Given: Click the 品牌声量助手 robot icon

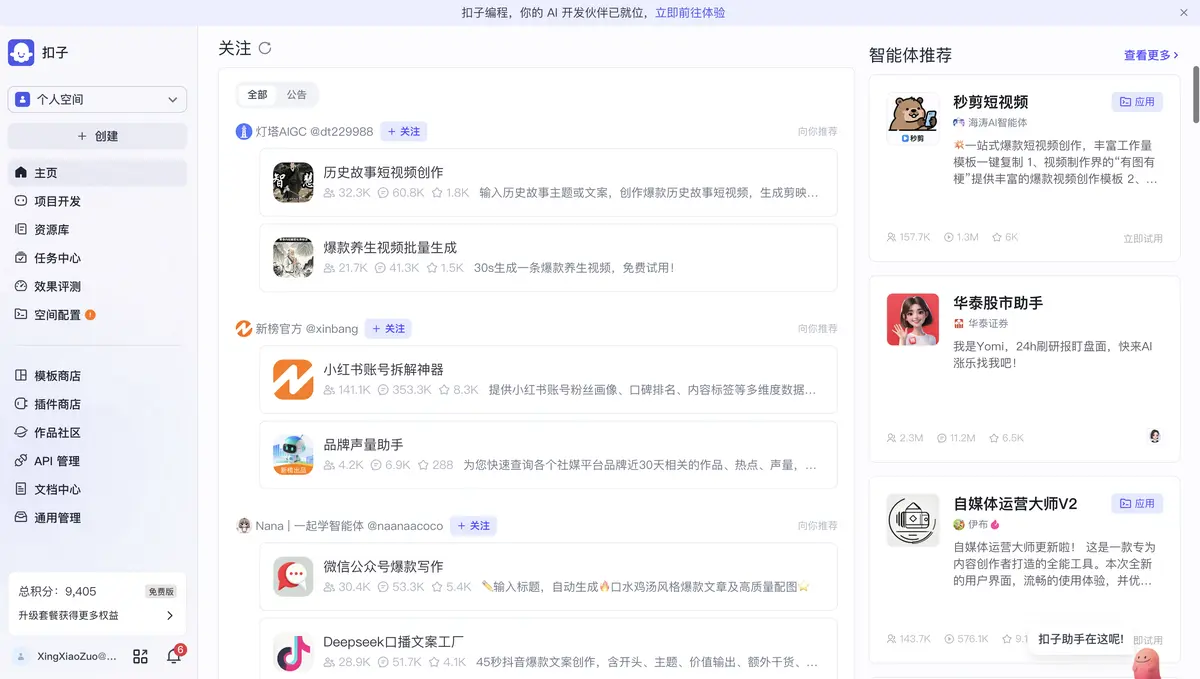Looking at the screenshot, I should pyautogui.click(x=293, y=454).
